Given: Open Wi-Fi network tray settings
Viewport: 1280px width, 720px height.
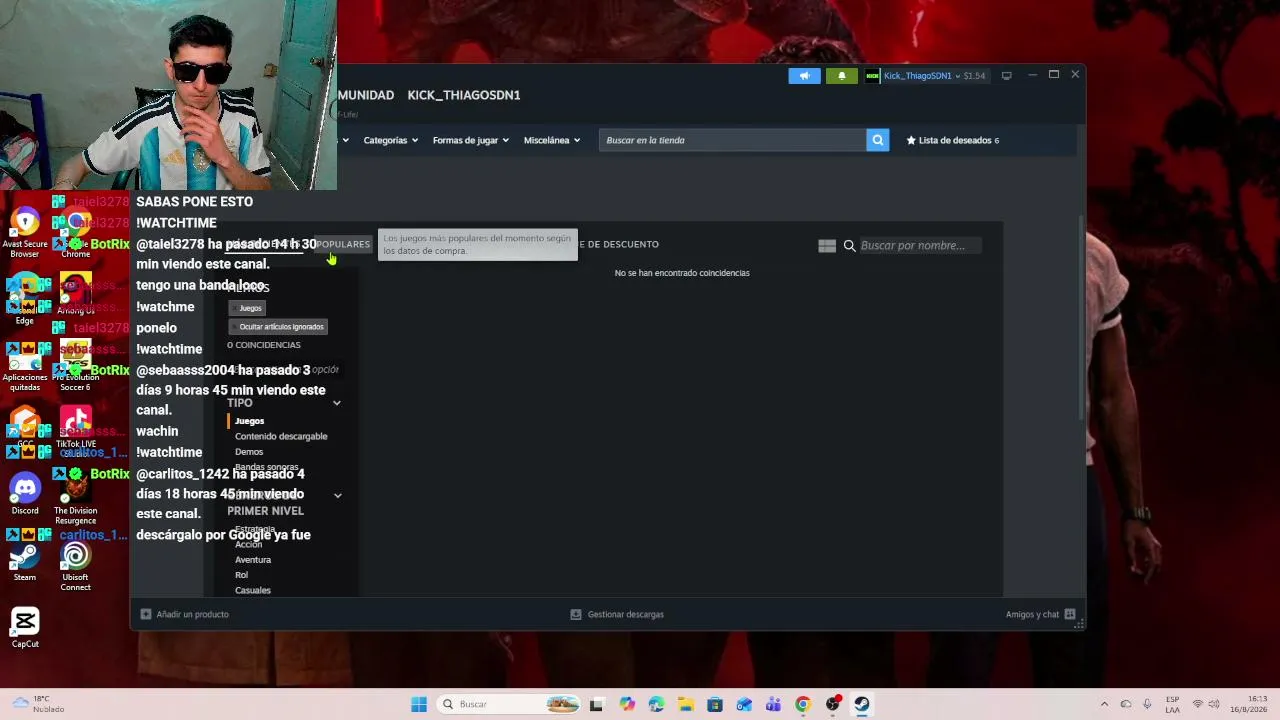Looking at the screenshot, I should pyautogui.click(x=1198, y=704).
